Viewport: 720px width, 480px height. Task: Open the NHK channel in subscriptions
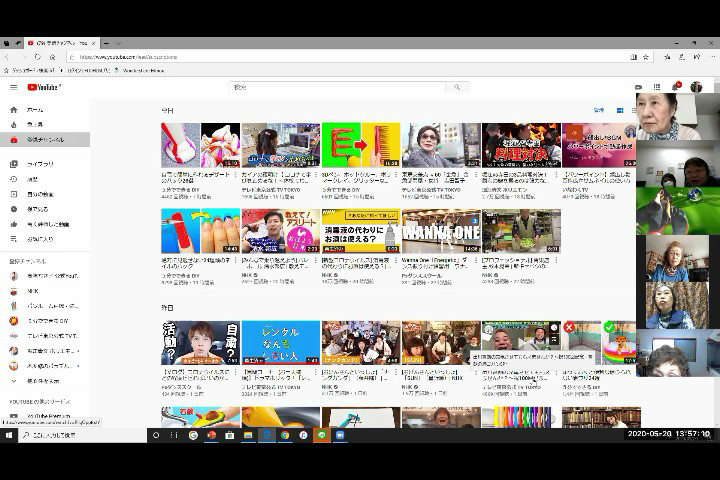[x=33, y=290]
